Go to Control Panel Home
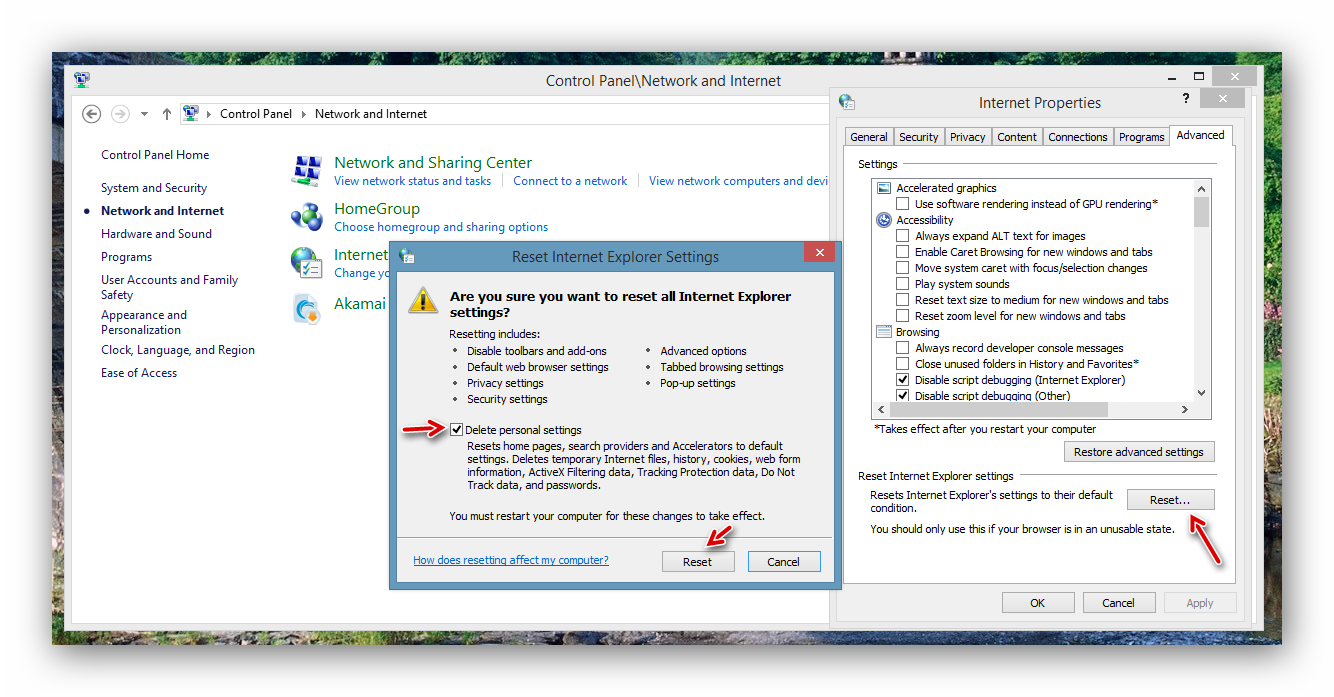Image resolution: width=1334 pixels, height=697 pixels. [x=155, y=155]
